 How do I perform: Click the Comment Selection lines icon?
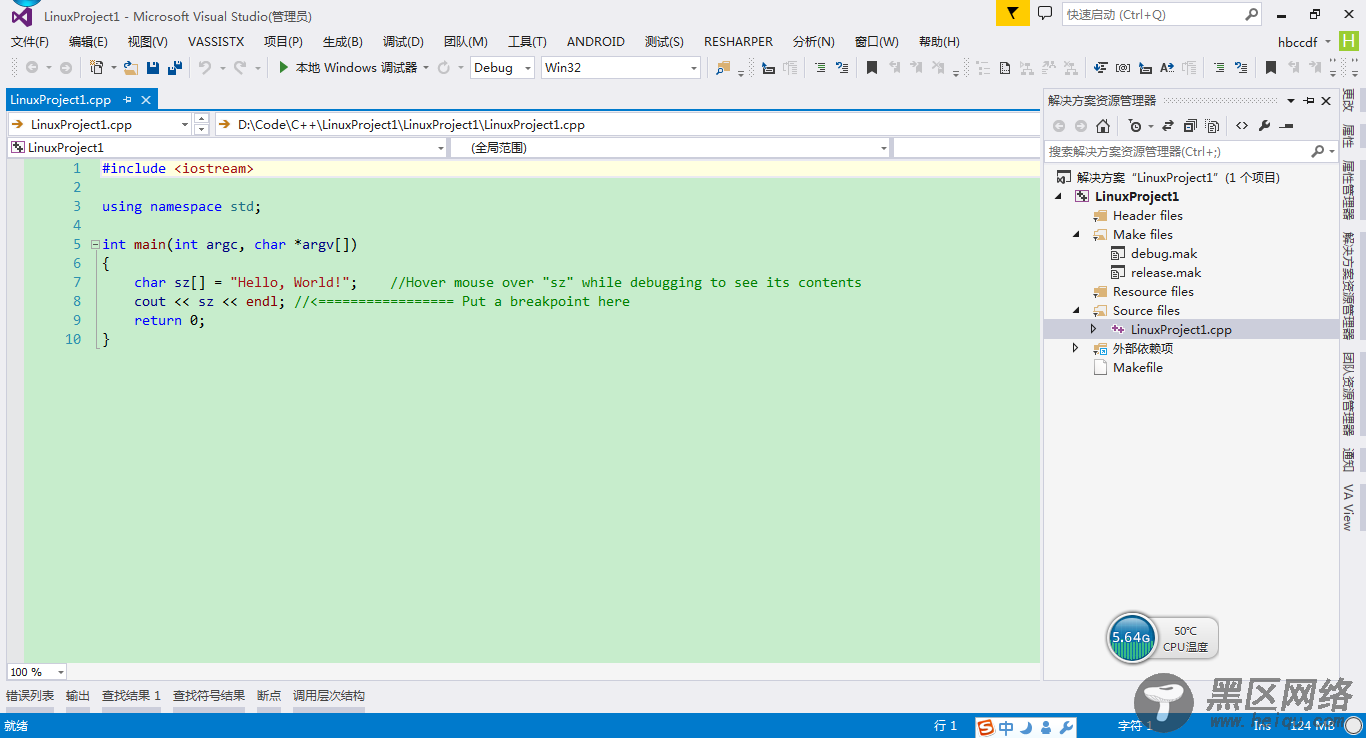click(820, 67)
